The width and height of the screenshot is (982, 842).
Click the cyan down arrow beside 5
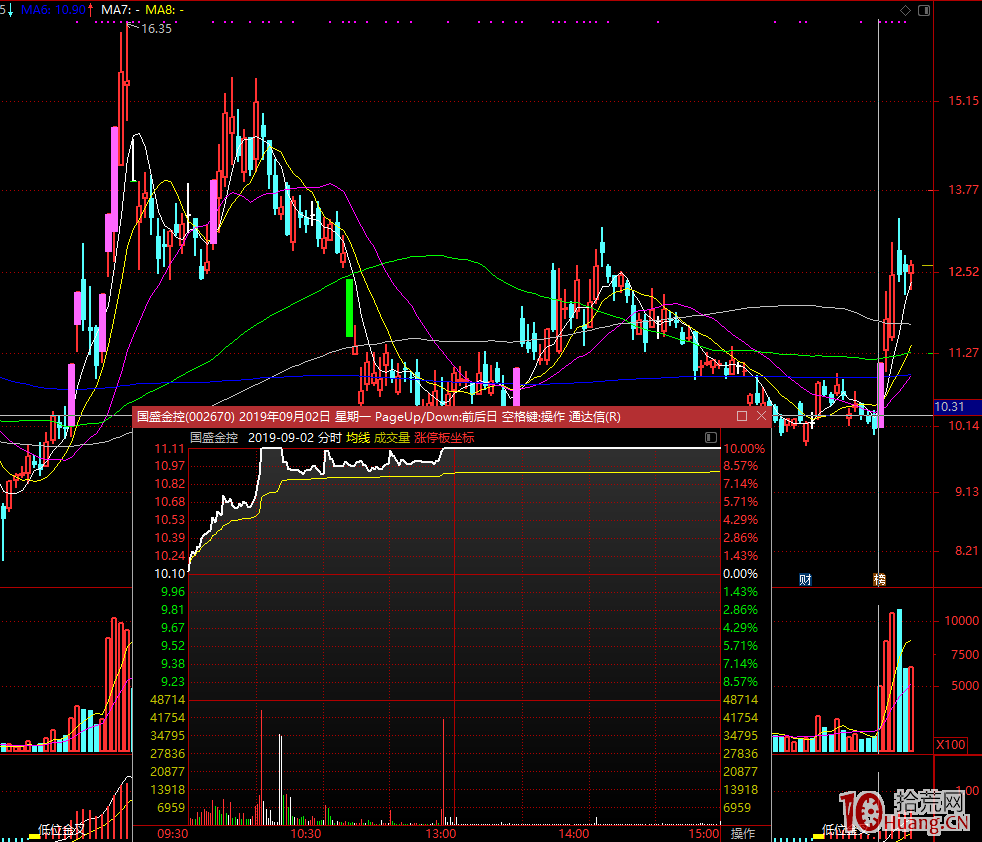click(x=11, y=10)
